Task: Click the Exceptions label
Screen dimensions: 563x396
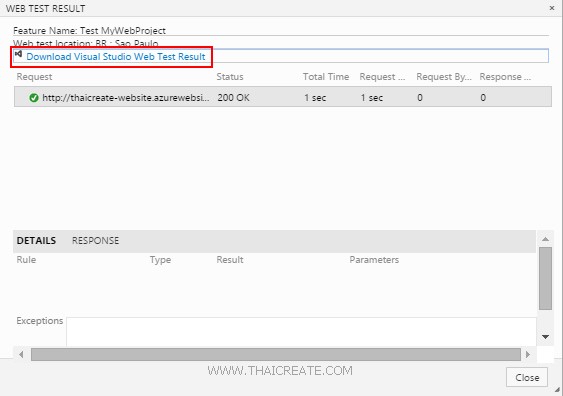Action: (x=39, y=321)
